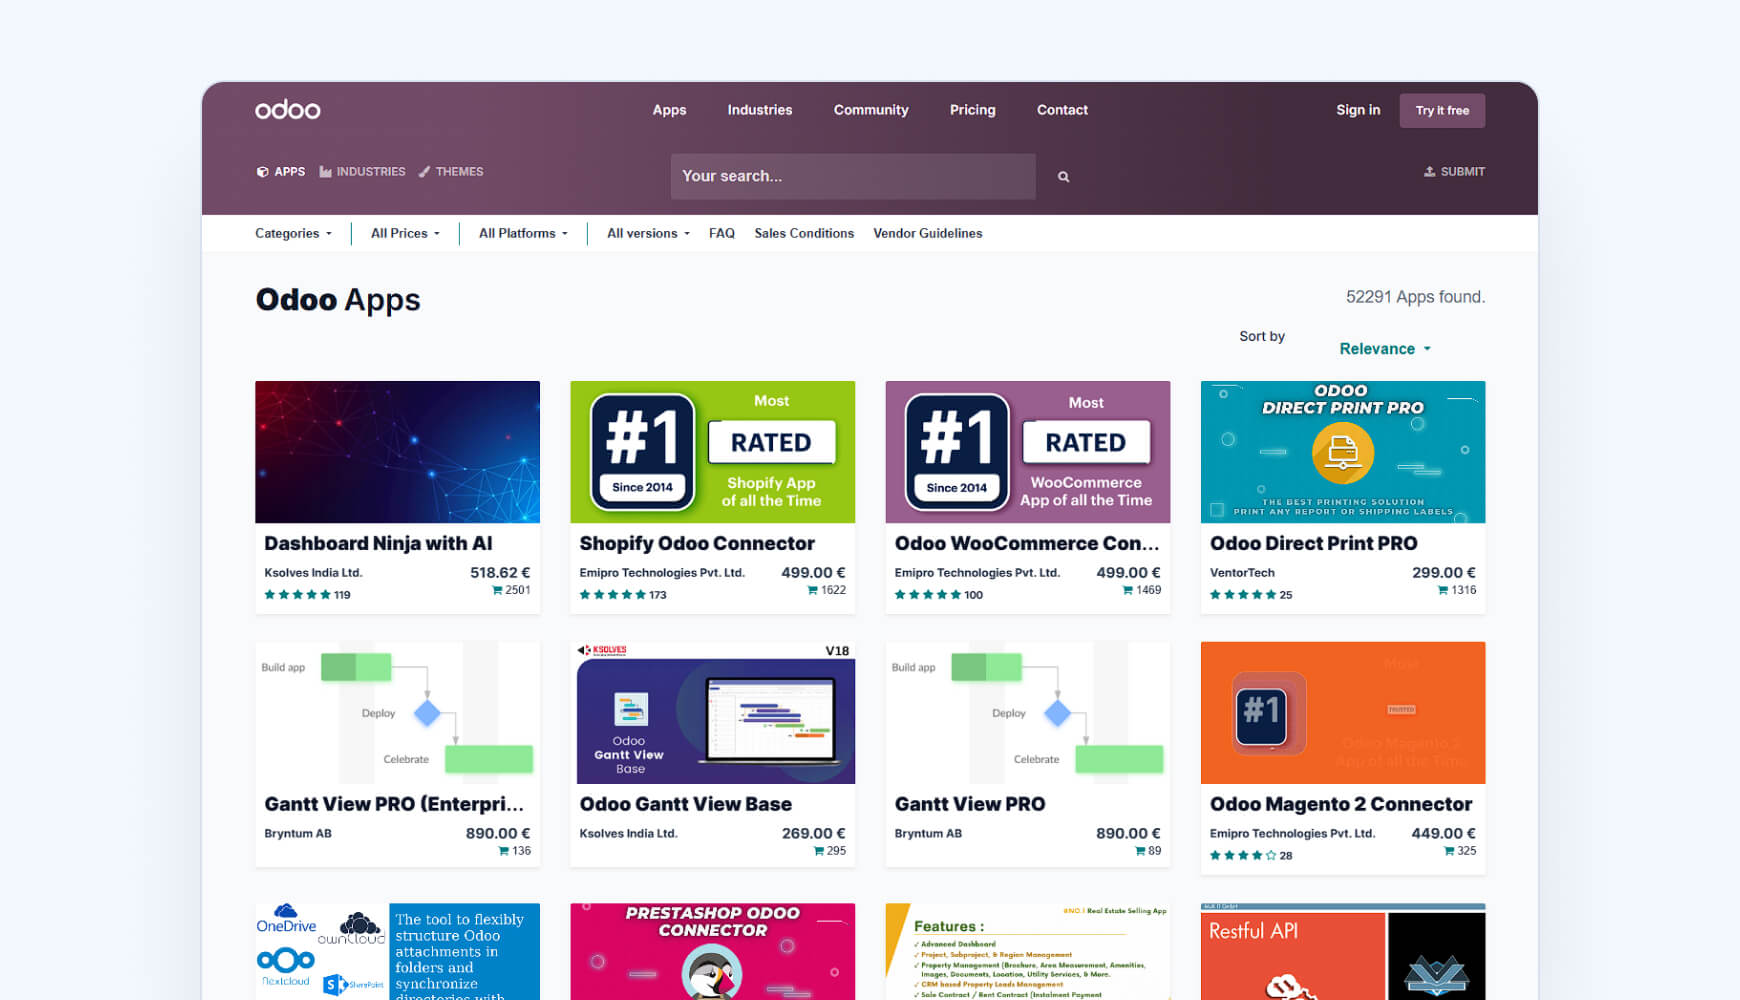Click the Gantt View PRO title by Bryntum
The width and height of the screenshot is (1740, 1000).
[x=970, y=805]
